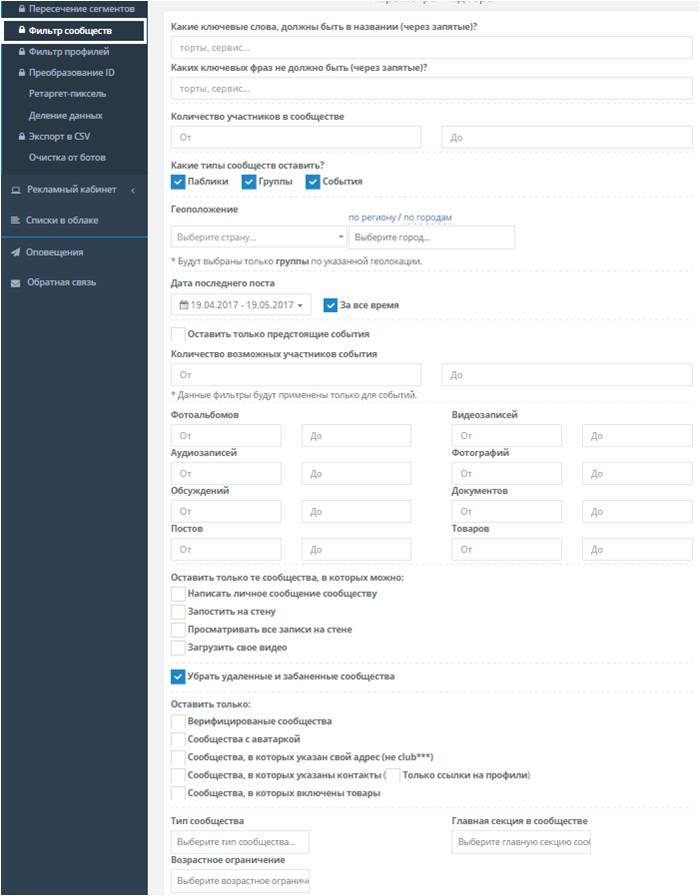Screen dimensions: 700x896
Task: Toggle the За все время checkbox
Action: click(330, 305)
